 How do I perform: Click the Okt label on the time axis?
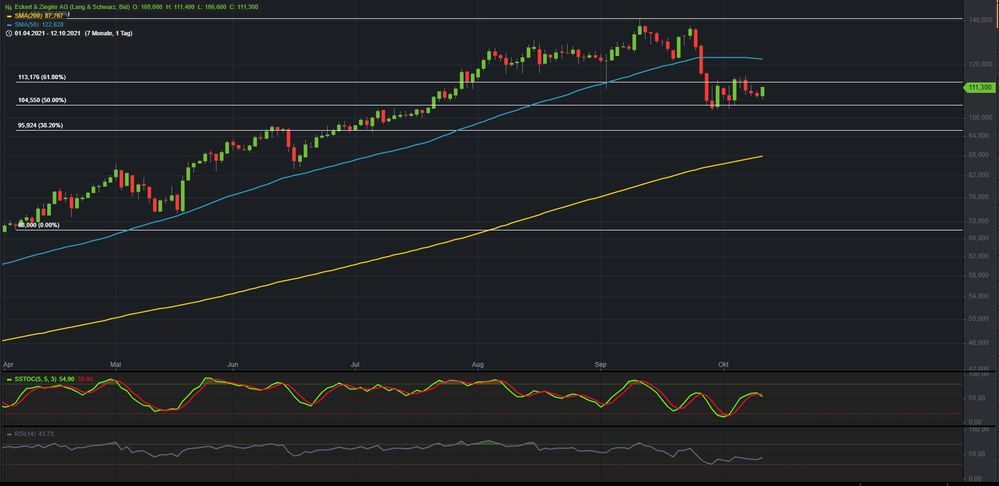tap(723, 366)
